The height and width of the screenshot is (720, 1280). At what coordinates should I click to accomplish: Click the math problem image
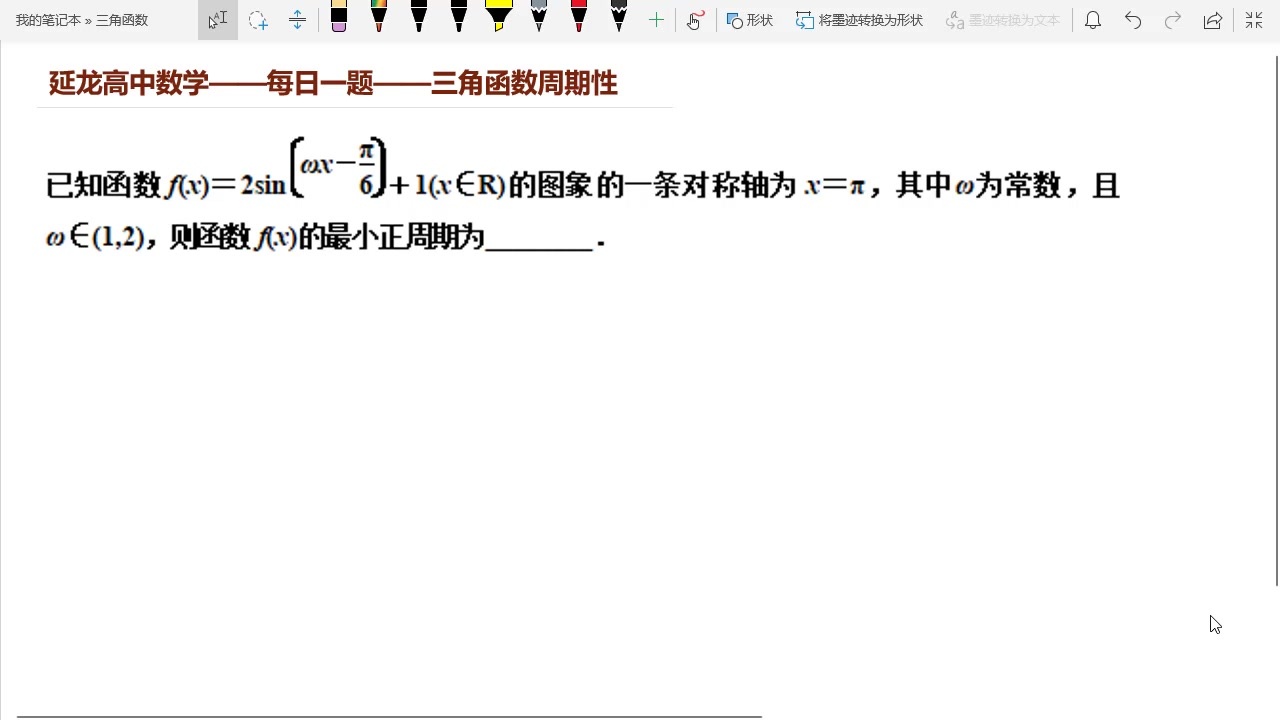tap(583, 196)
